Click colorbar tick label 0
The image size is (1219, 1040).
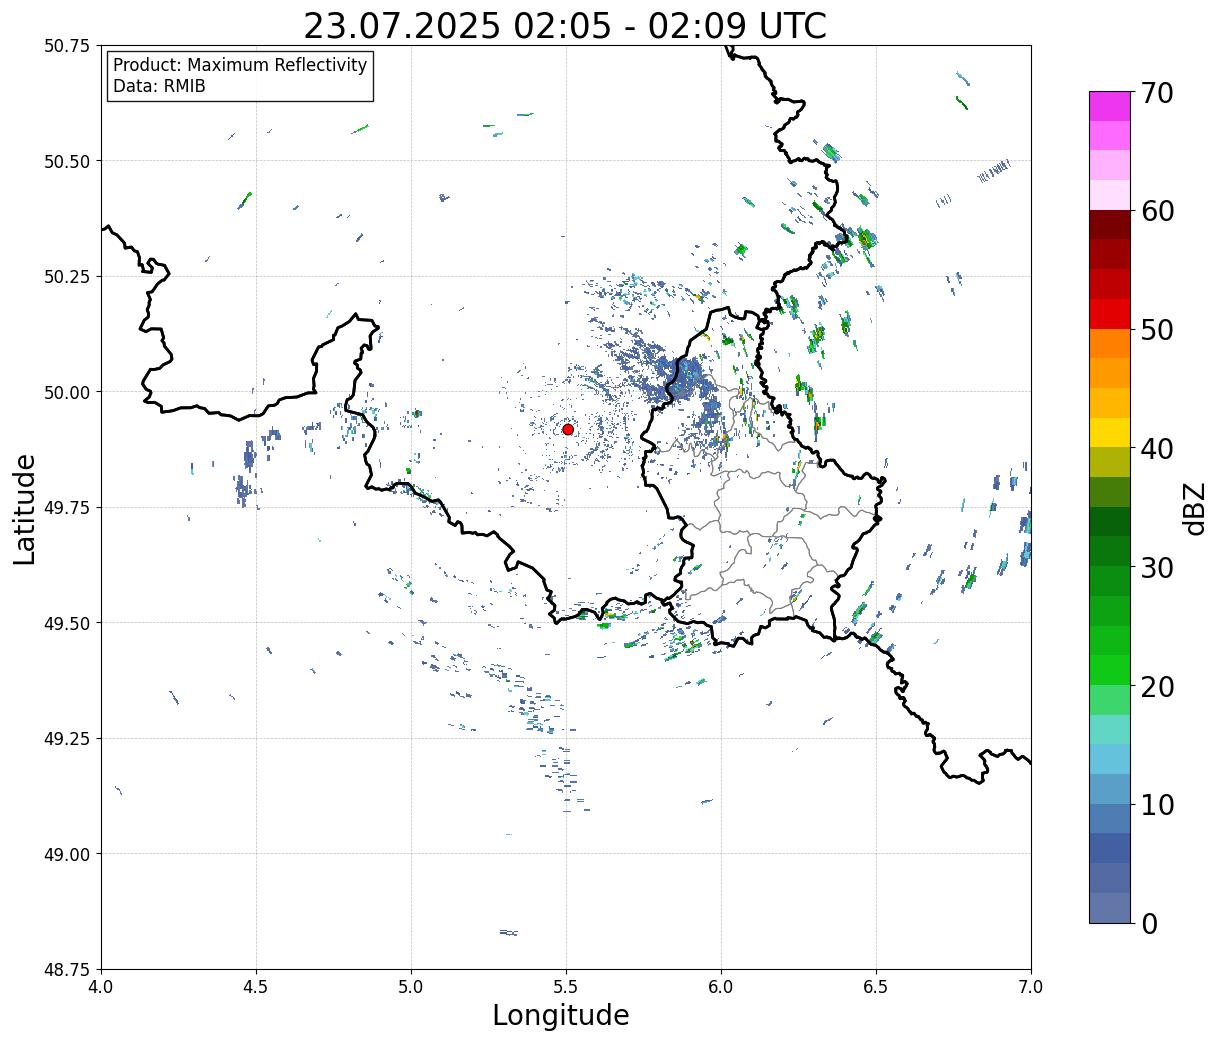pos(1149,924)
